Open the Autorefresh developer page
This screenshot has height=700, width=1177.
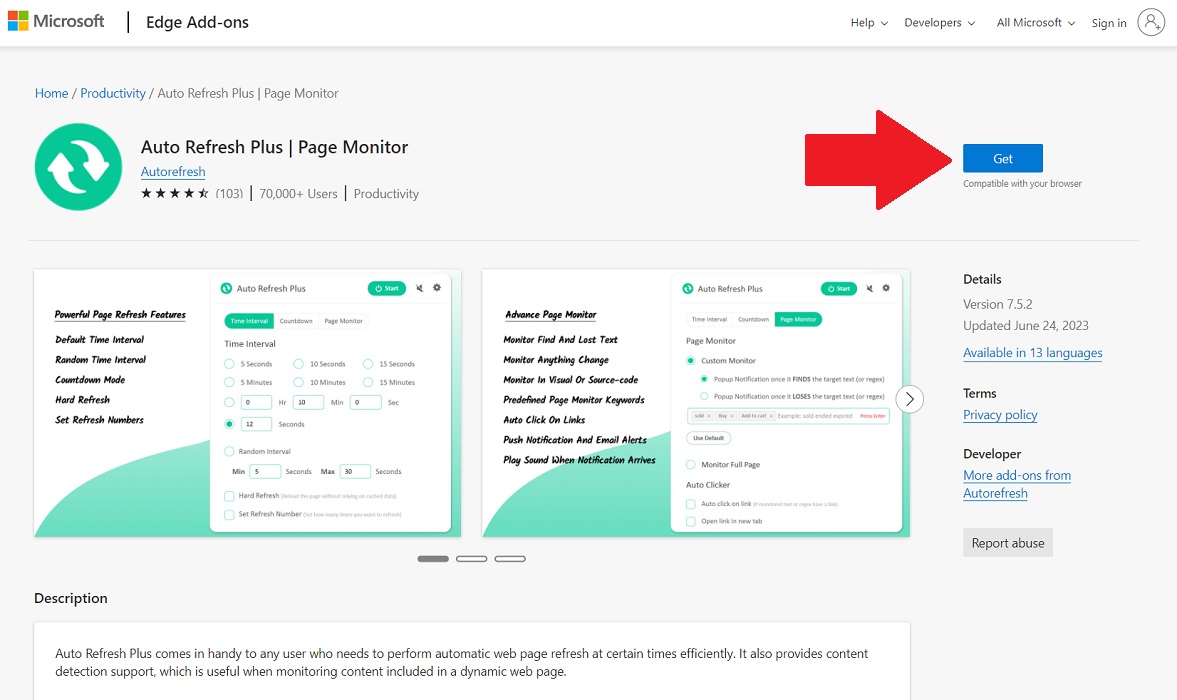pyautogui.click(x=172, y=171)
